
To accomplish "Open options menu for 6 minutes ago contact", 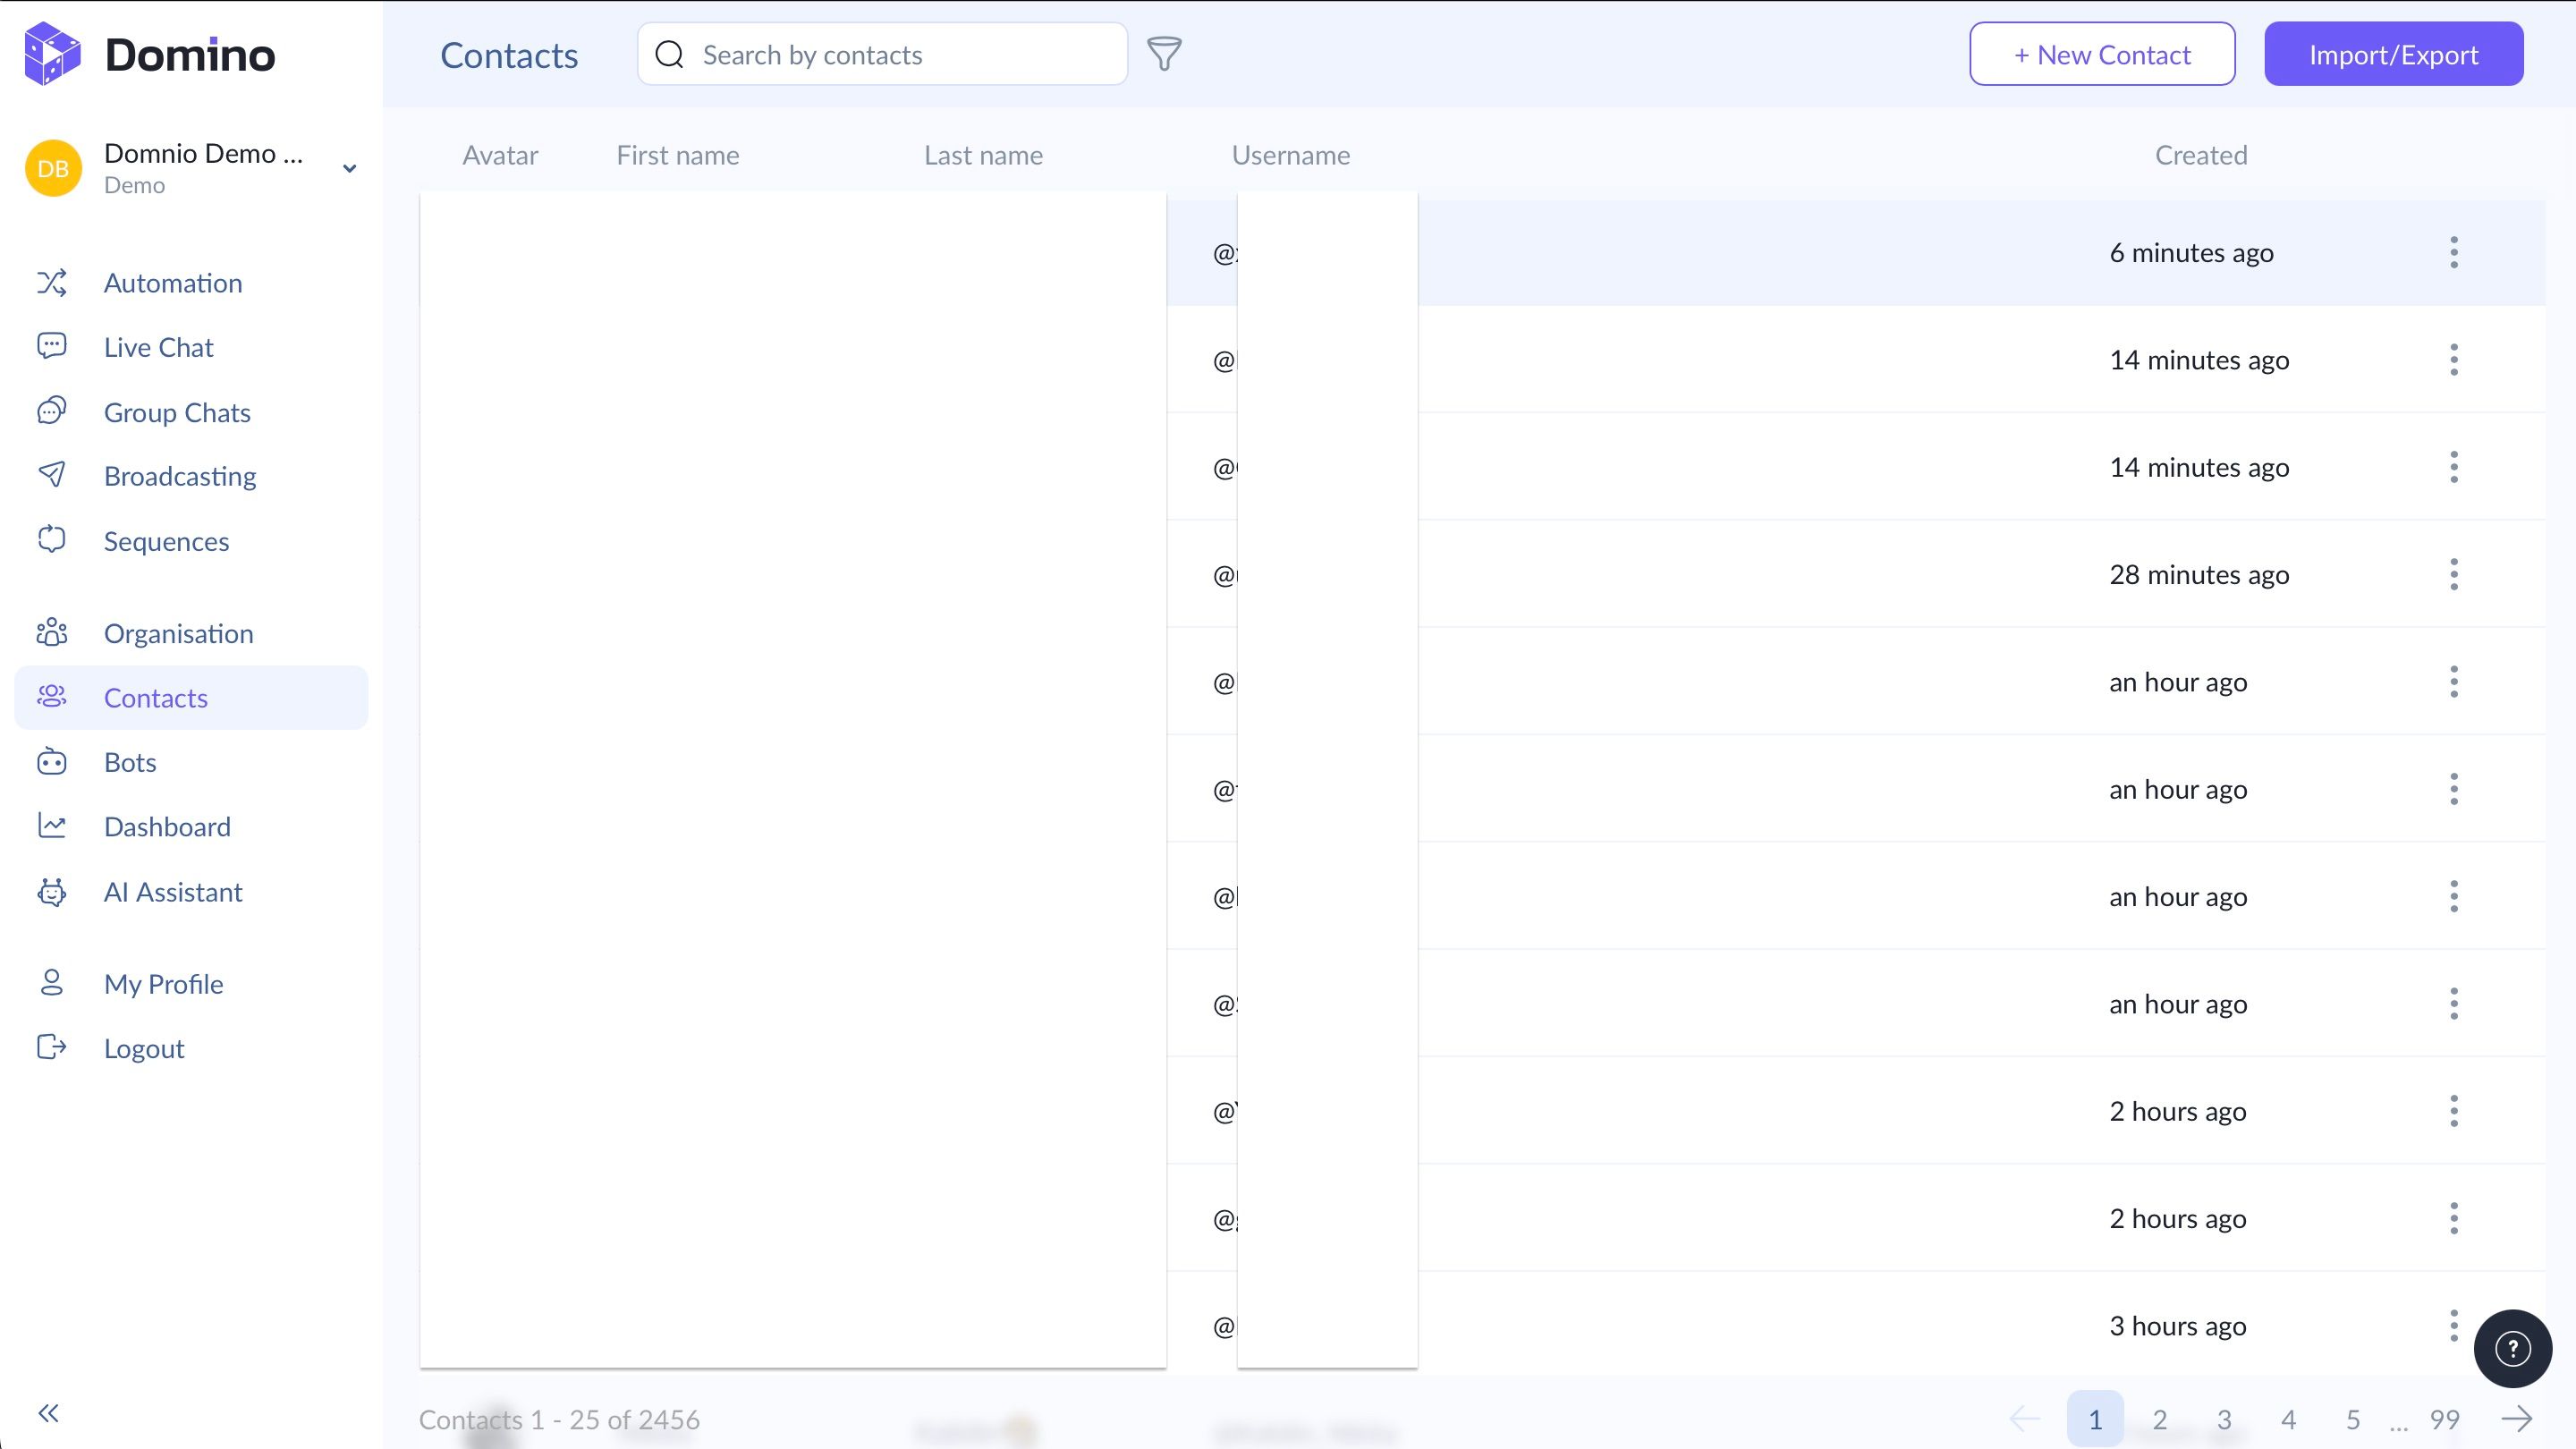I will pyautogui.click(x=2453, y=252).
